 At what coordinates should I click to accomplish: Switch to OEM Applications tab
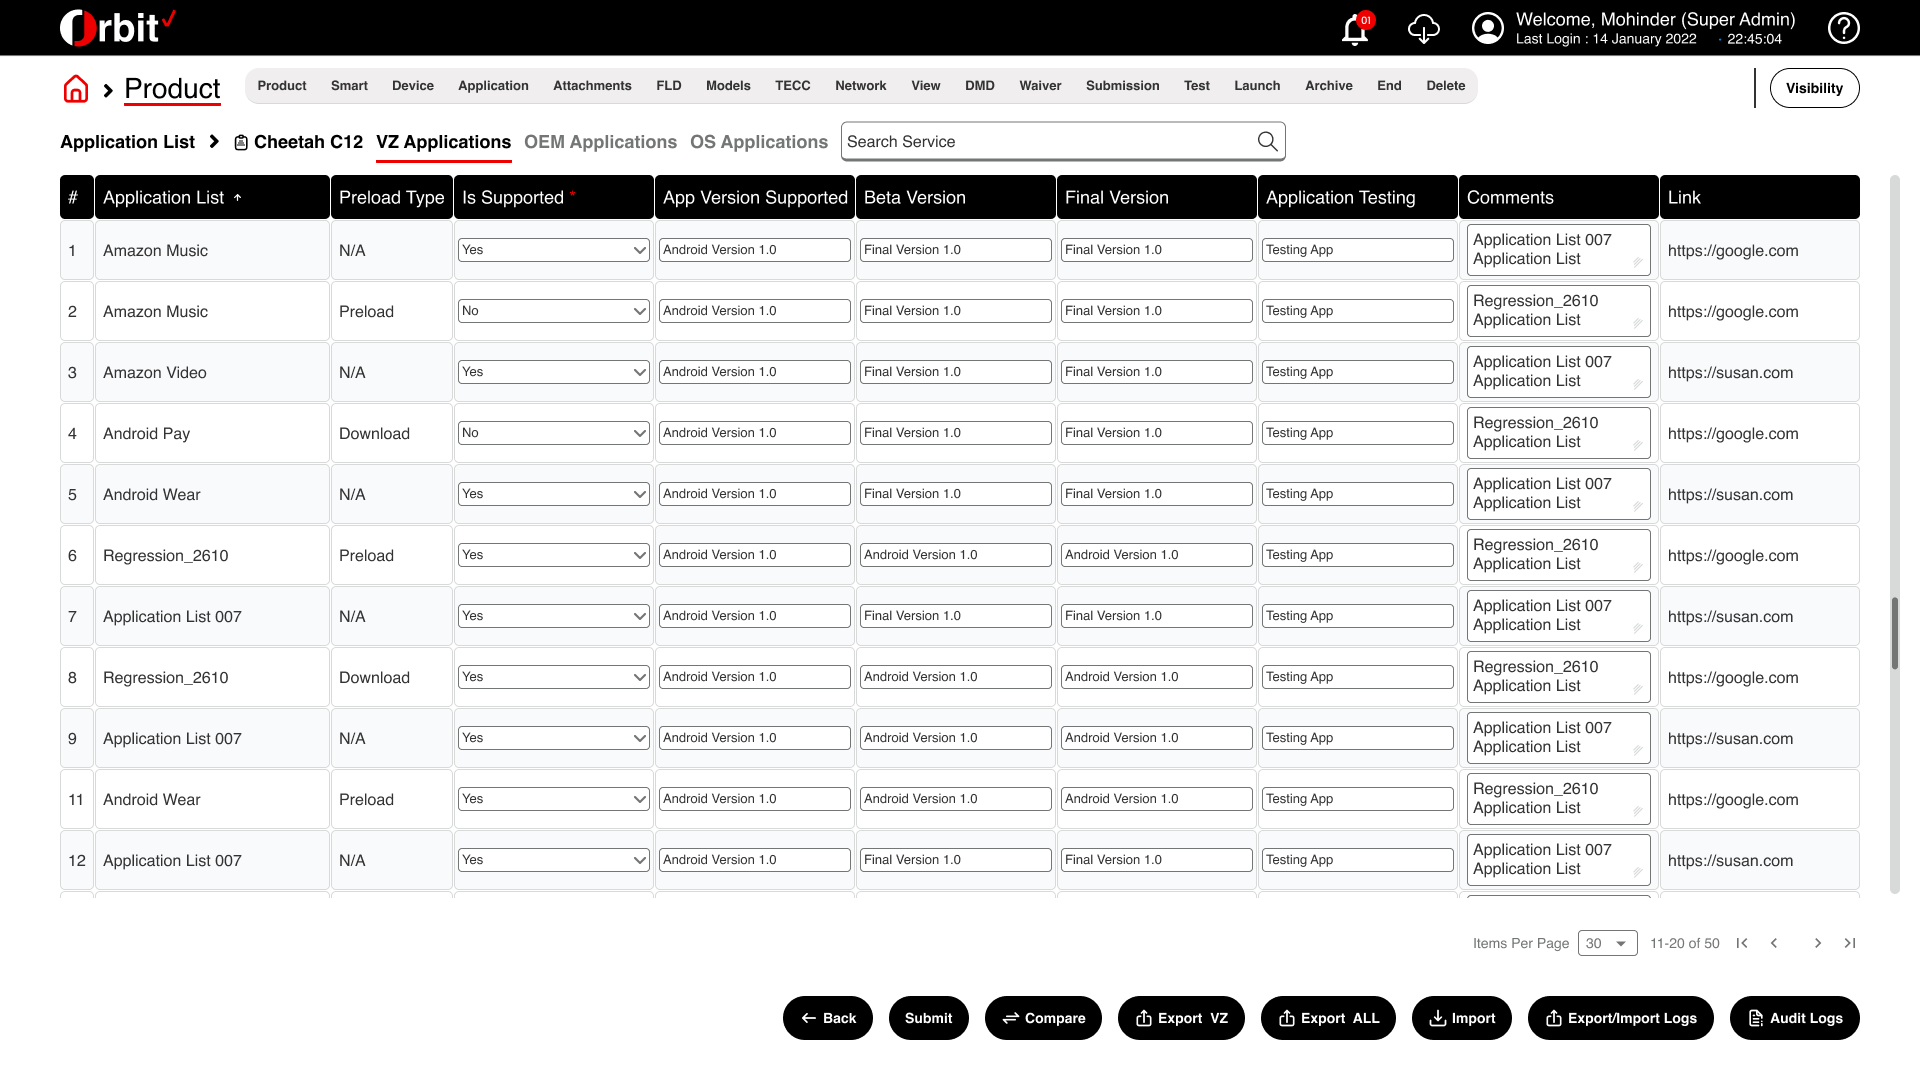[x=600, y=142]
